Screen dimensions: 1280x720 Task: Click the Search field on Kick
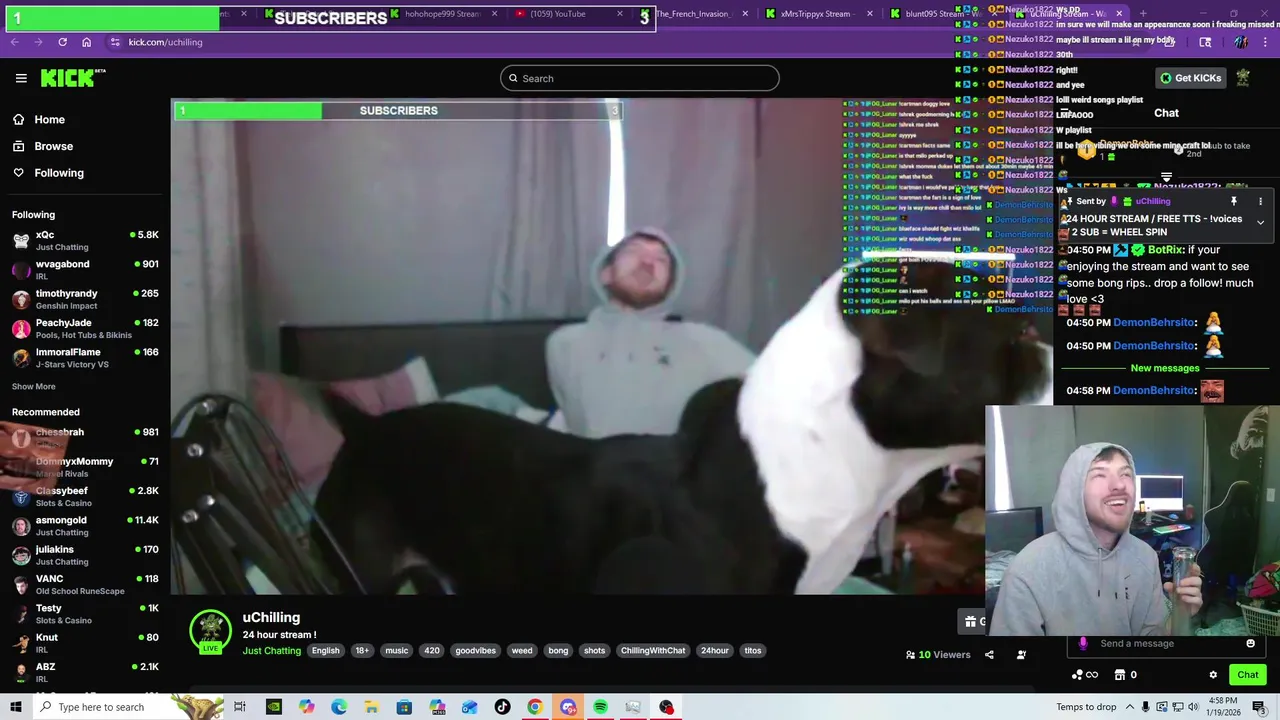(640, 78)
